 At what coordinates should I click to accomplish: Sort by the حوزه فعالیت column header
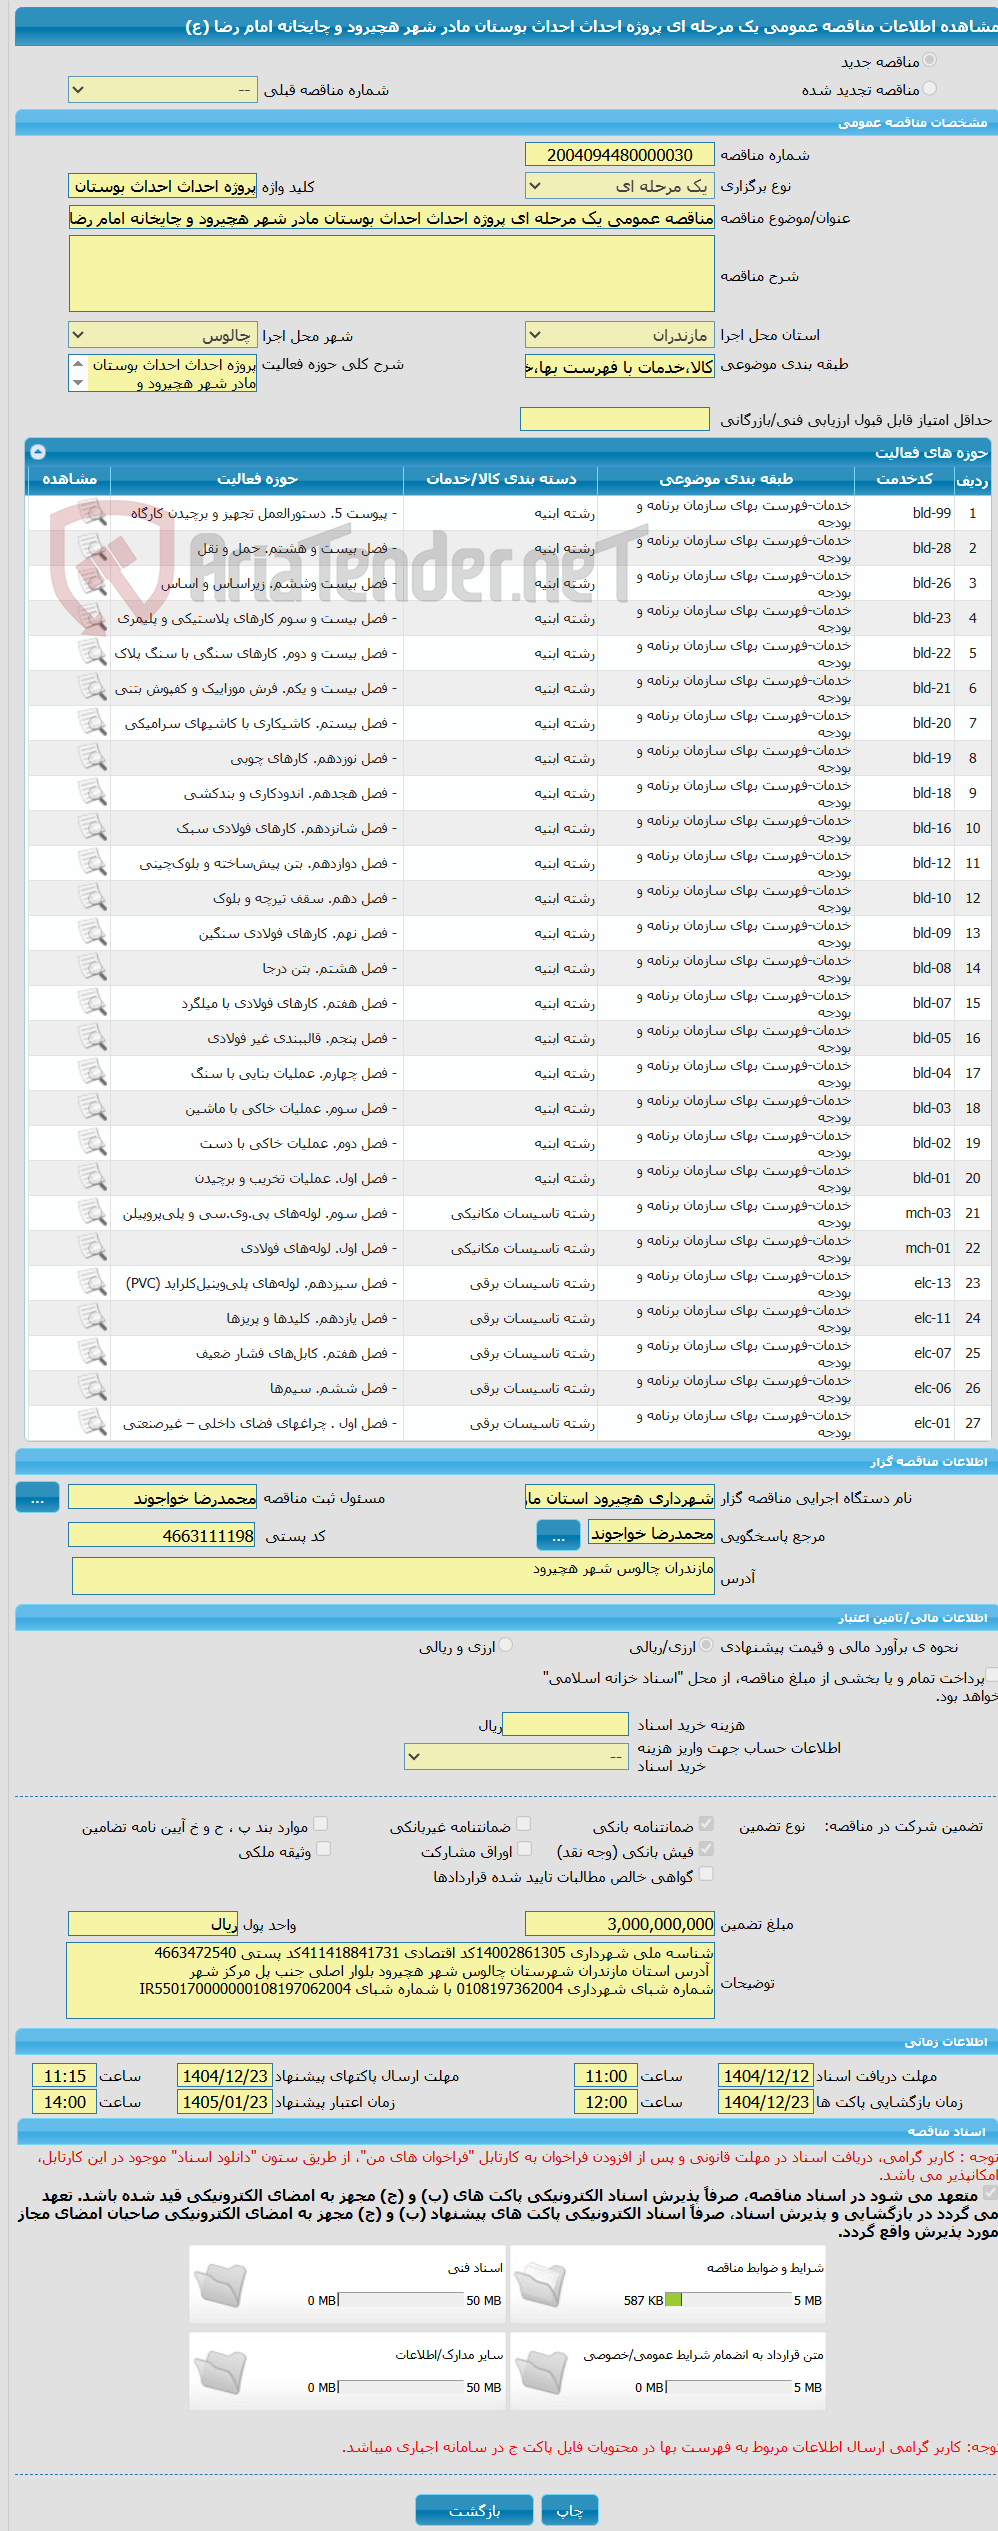(257, 479)
